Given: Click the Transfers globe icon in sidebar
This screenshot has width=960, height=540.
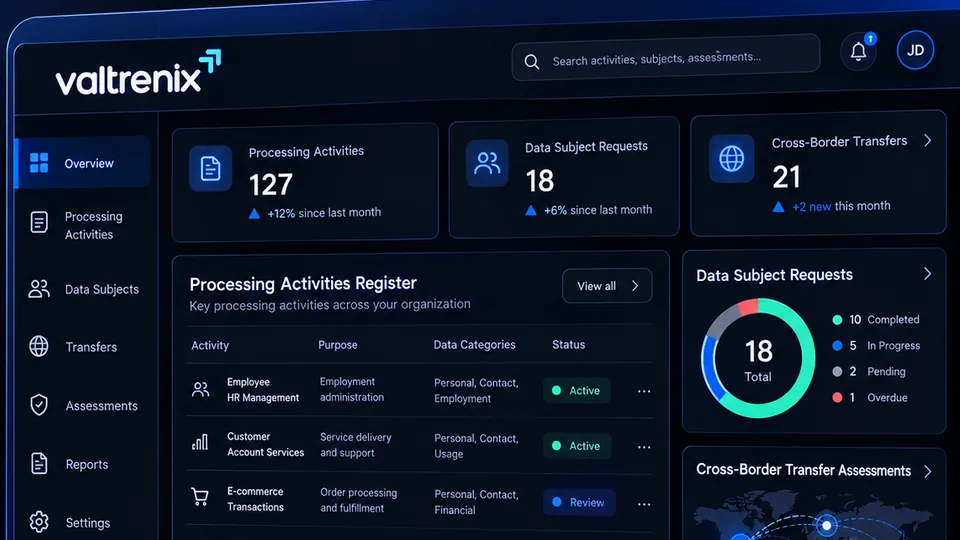Looking at the screenshot, I should [x=39, y=347].
